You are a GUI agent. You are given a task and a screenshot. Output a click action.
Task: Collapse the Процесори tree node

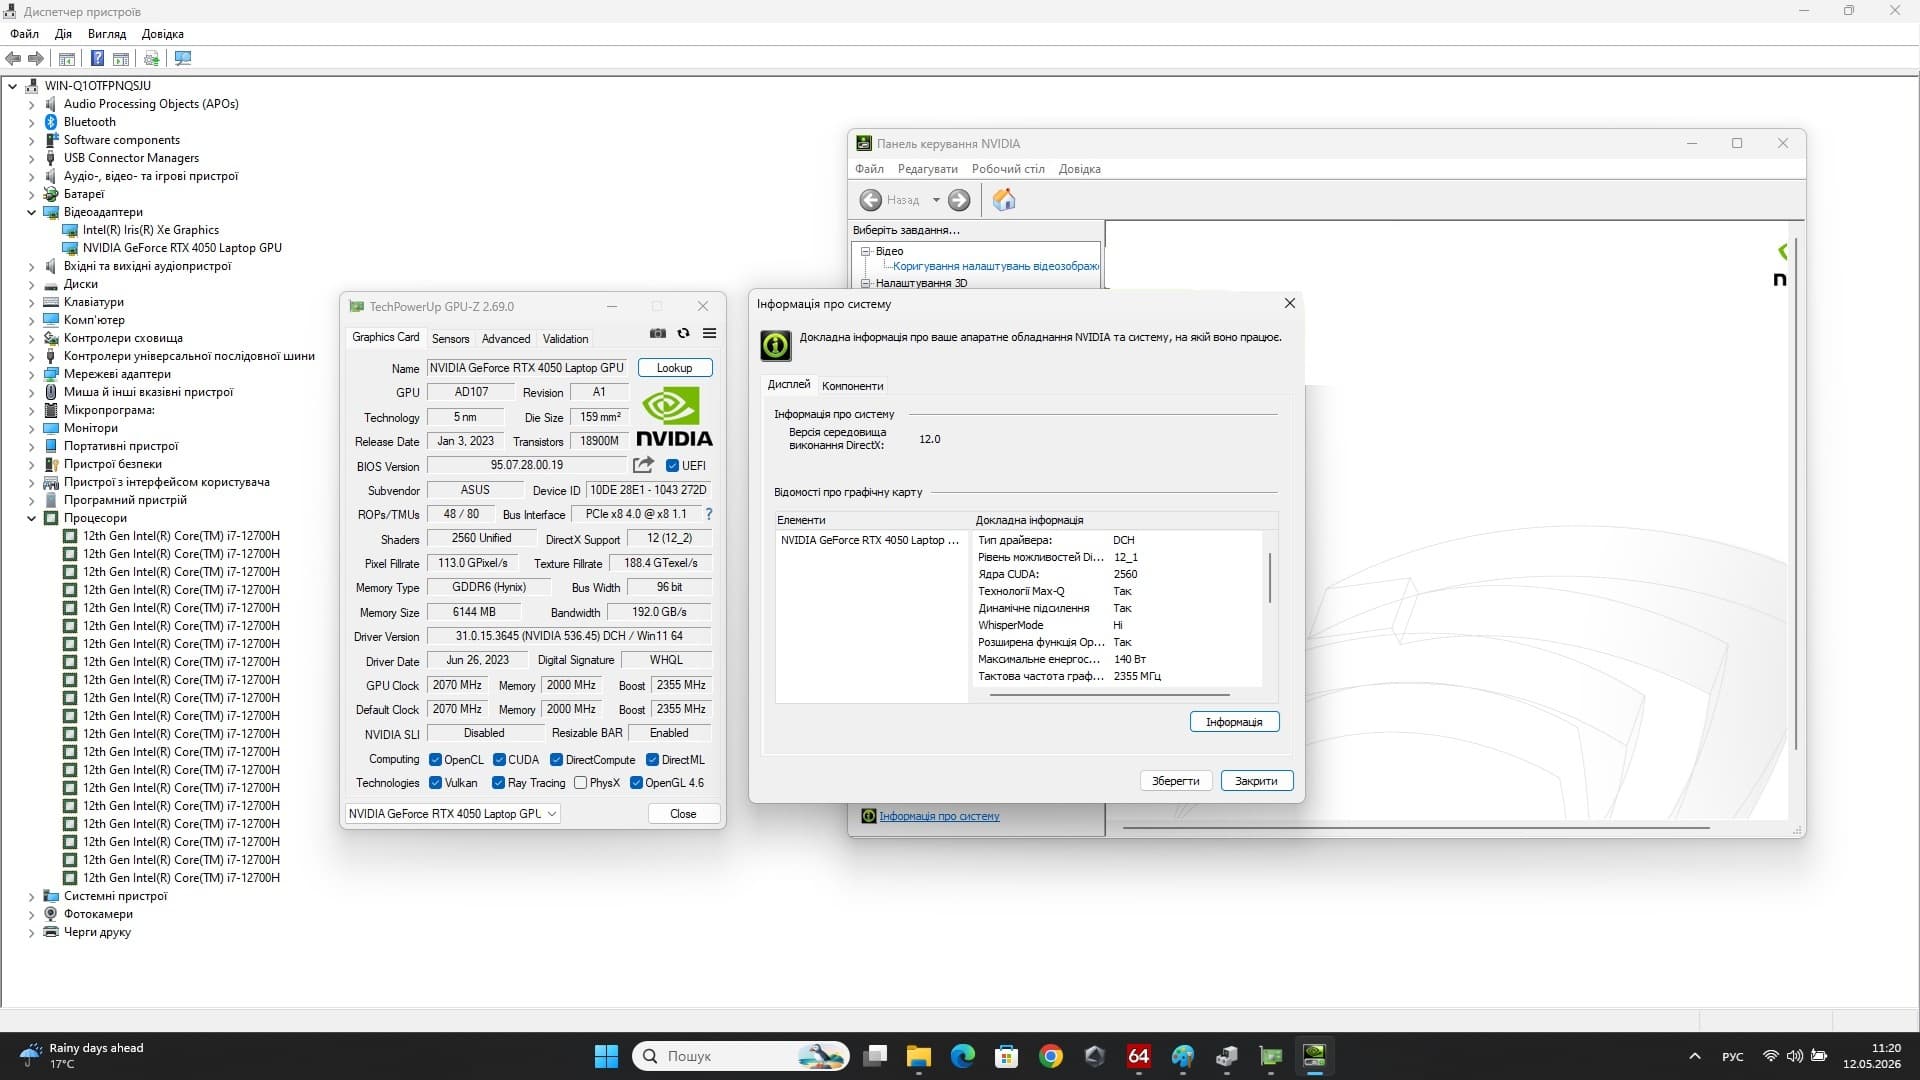tap(31, 518)
